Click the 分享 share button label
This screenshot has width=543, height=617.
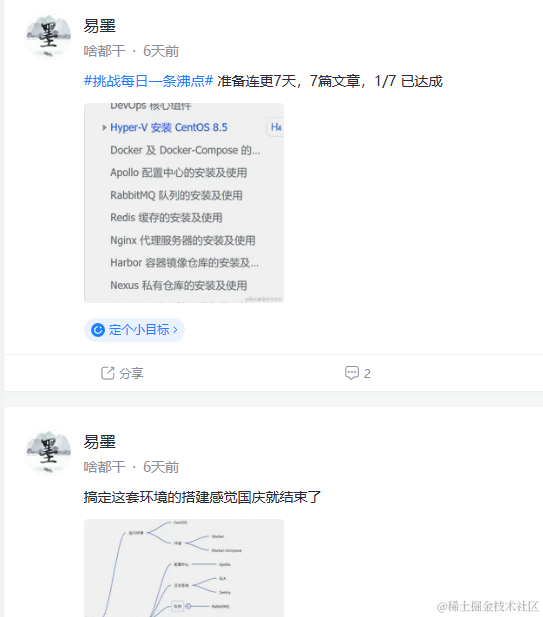point(131,373)
